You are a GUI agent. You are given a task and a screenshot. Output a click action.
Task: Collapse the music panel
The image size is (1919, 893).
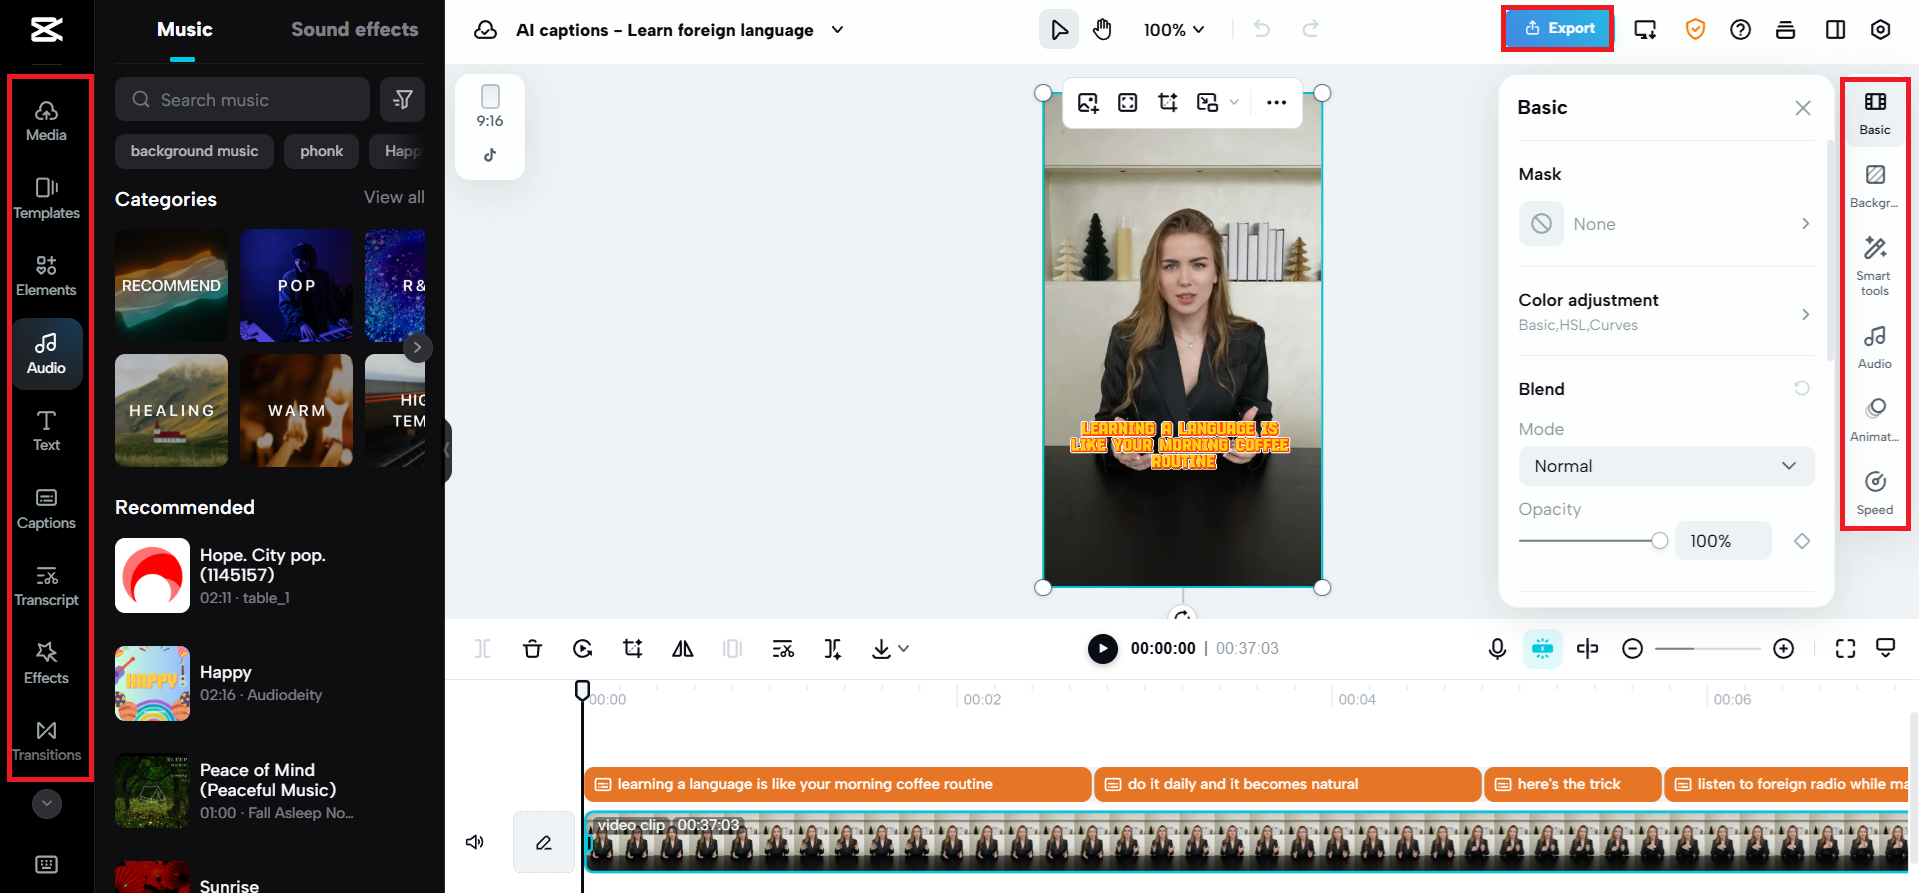(x=448, y=451)
